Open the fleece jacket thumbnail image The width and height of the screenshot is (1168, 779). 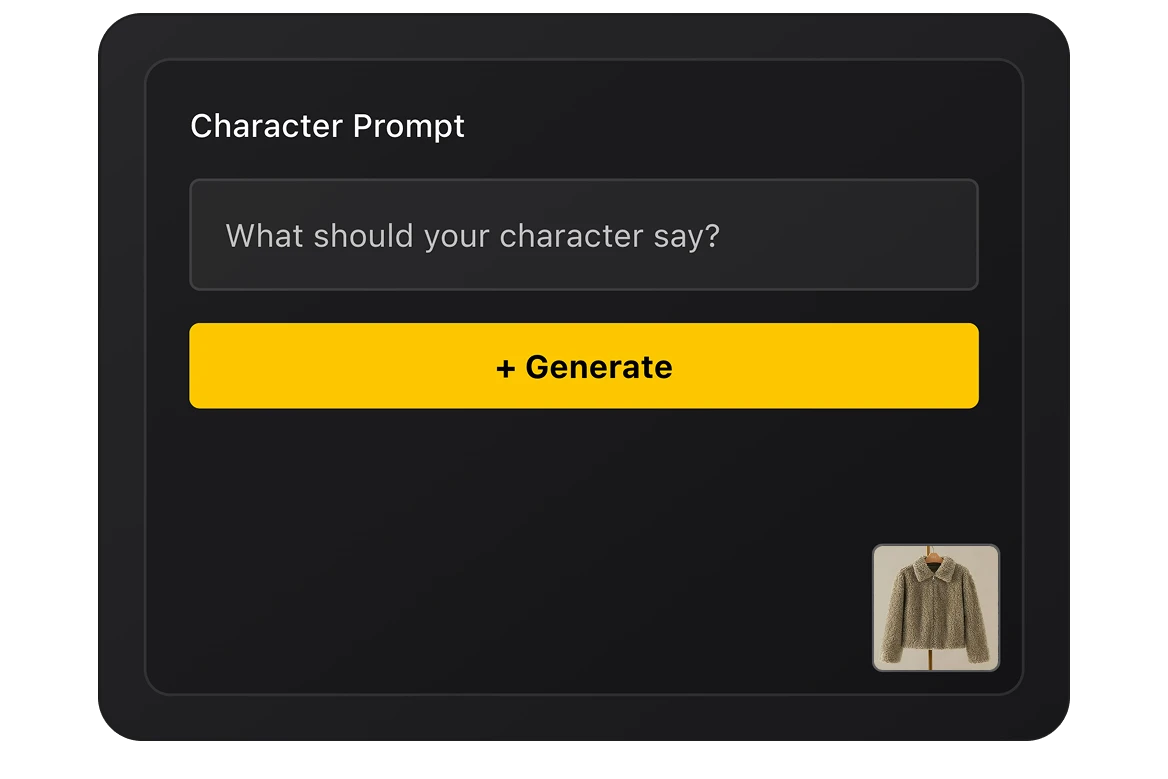(x=936, y=608)
